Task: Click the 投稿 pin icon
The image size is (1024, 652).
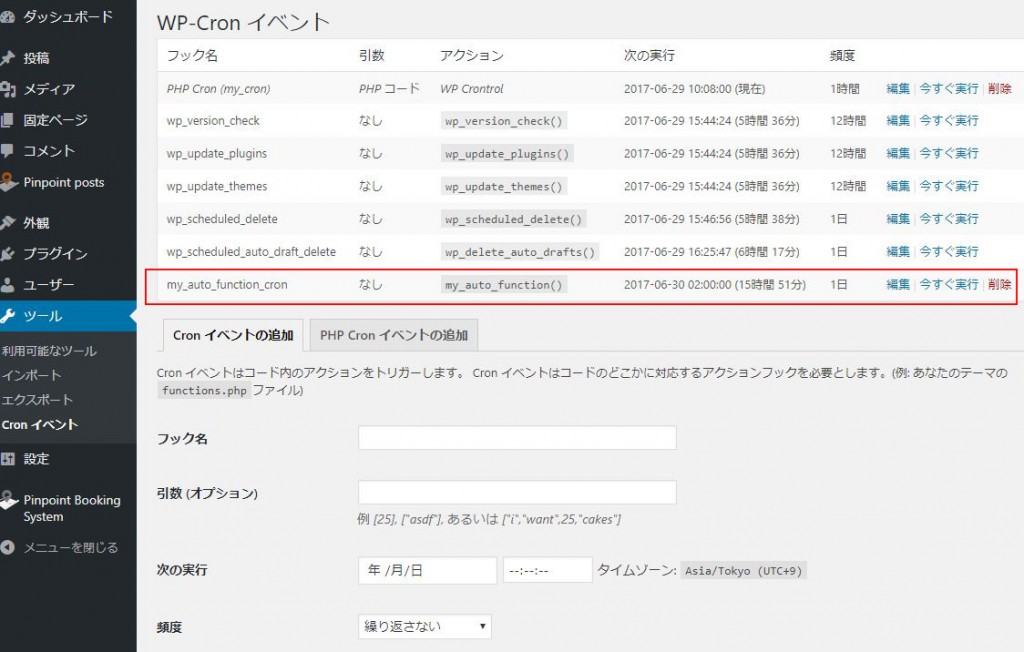Action: point(7,58)
